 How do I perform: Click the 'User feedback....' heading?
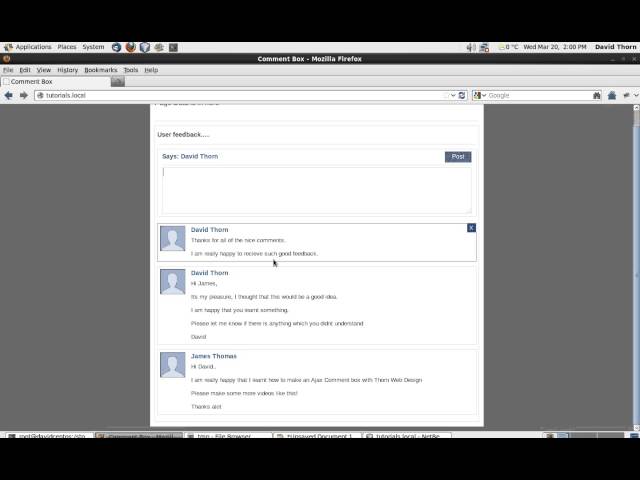pos(183,135)
